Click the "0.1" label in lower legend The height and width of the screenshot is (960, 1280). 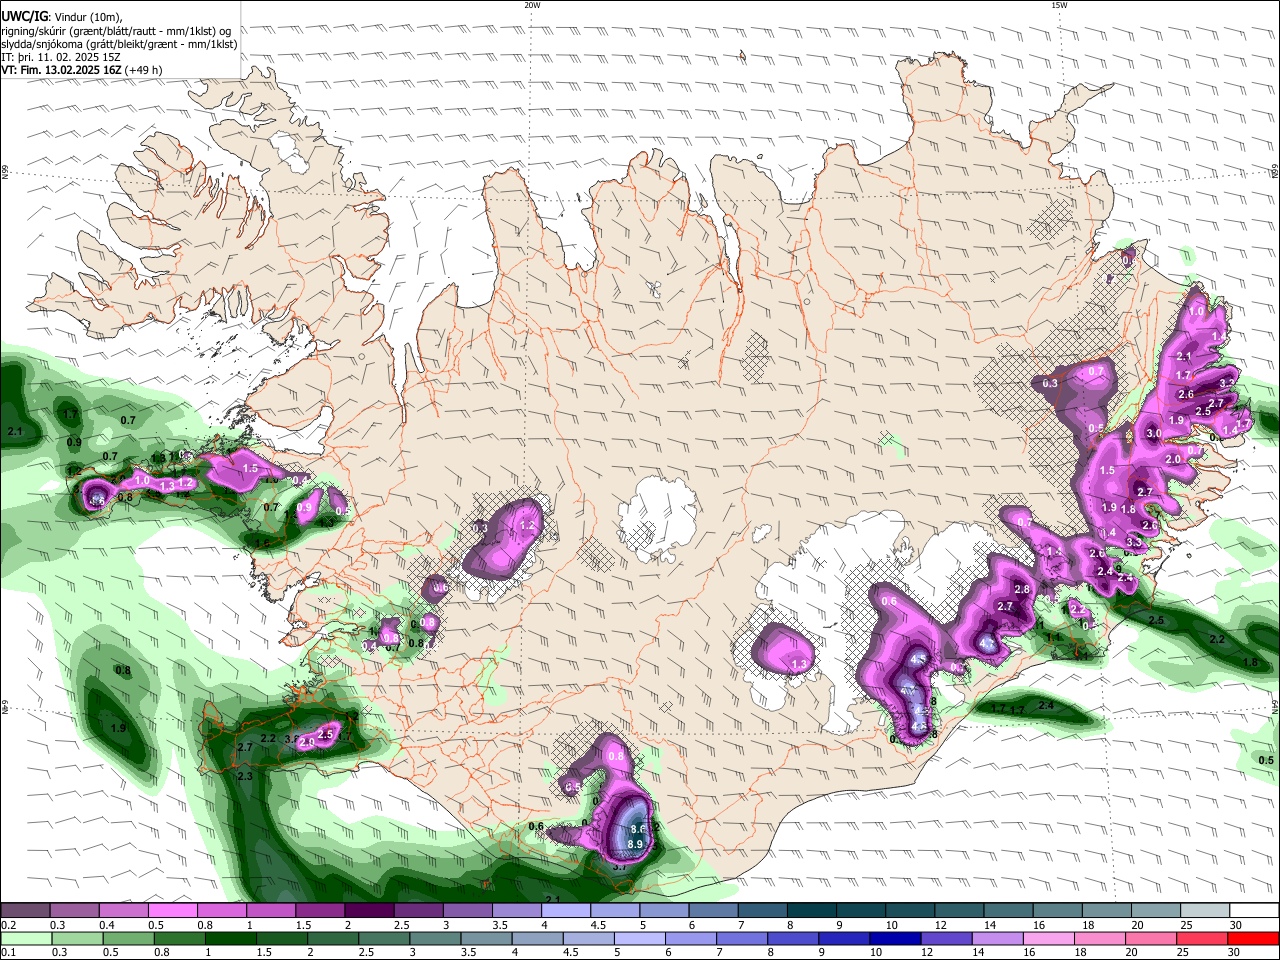[x=8, y=952]
